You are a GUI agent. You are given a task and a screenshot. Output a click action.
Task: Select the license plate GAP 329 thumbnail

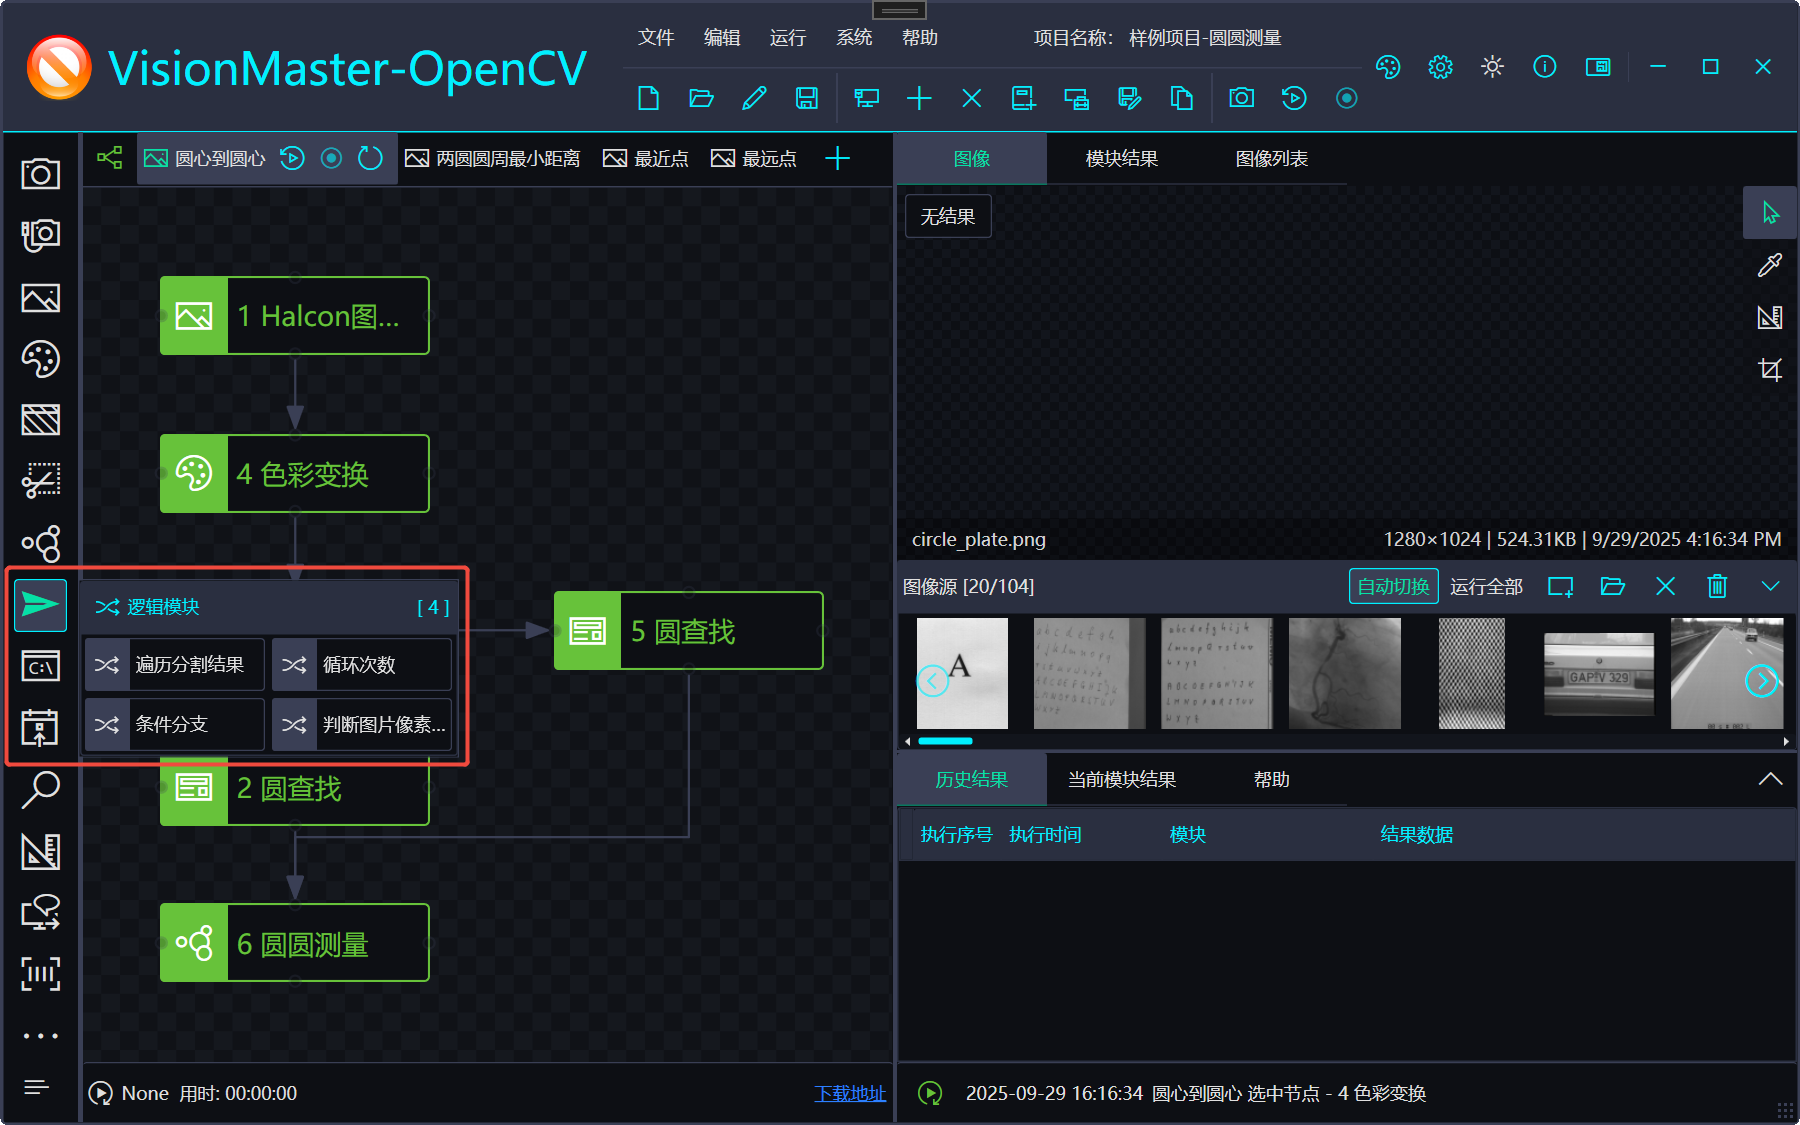pos(1598,674)
